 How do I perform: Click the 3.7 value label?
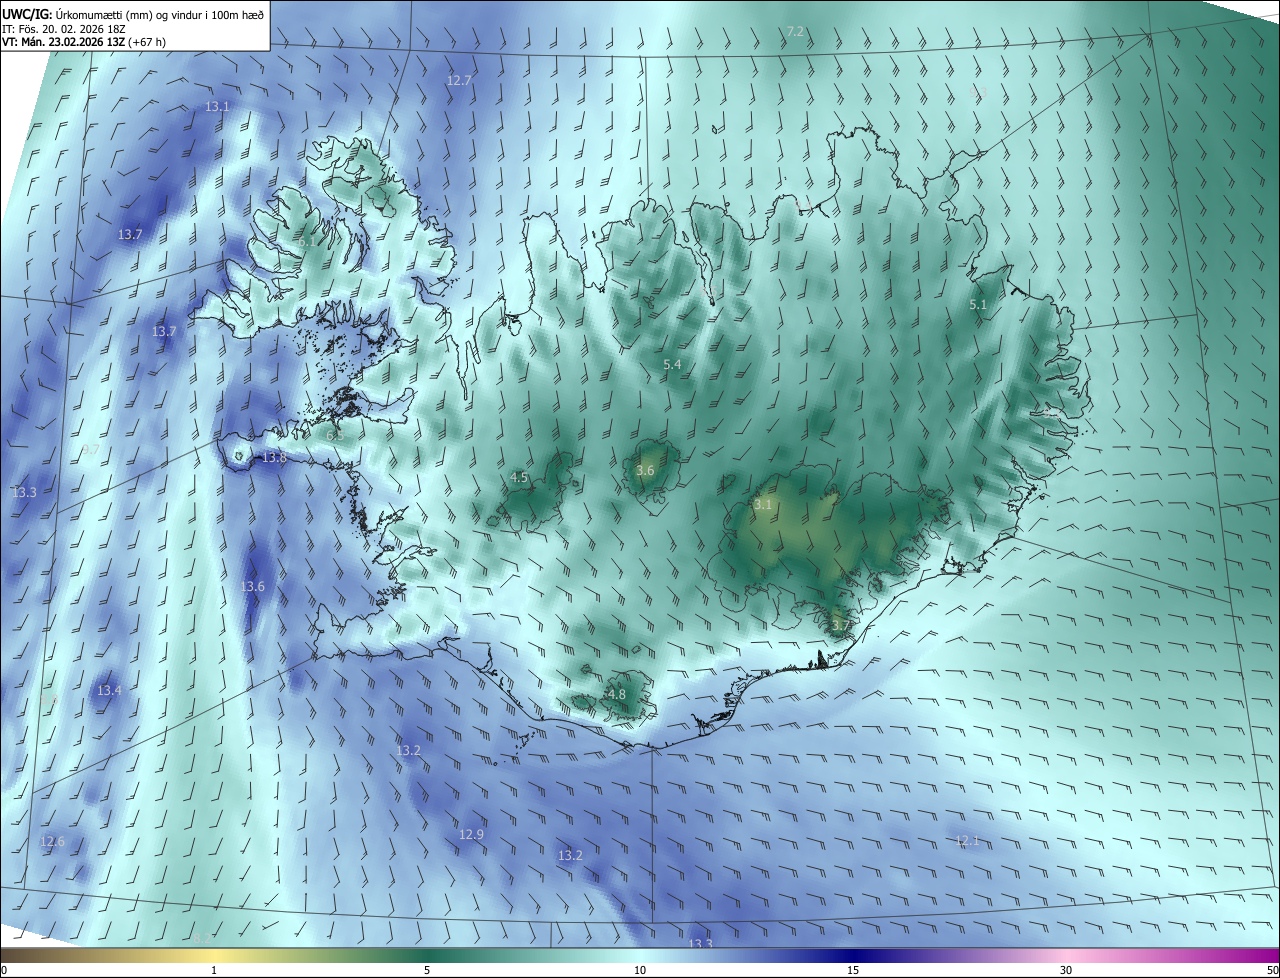point(840,625)
